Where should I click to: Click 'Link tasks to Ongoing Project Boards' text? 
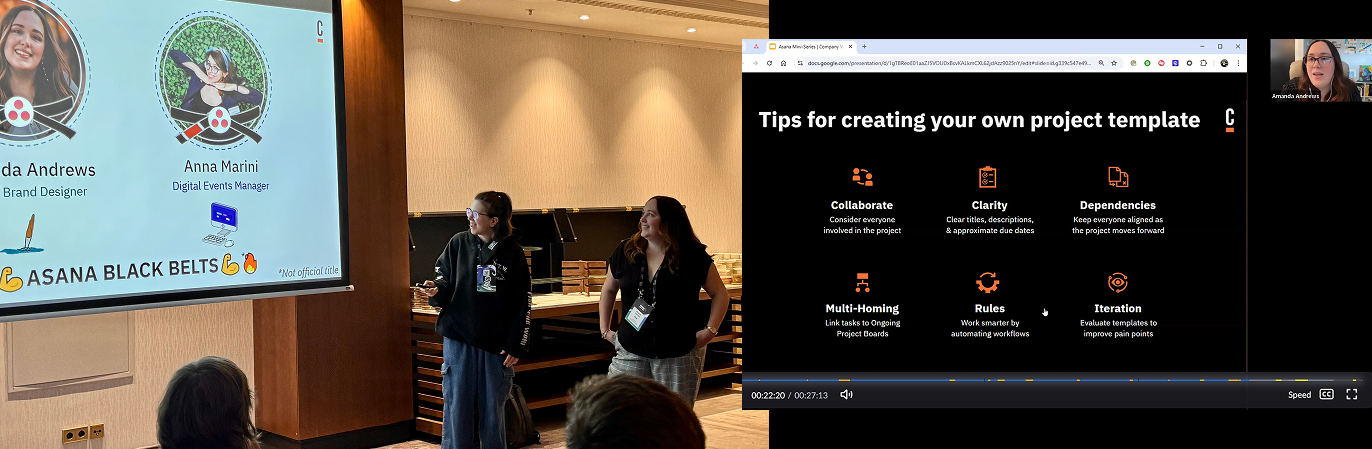click(862, 328)
